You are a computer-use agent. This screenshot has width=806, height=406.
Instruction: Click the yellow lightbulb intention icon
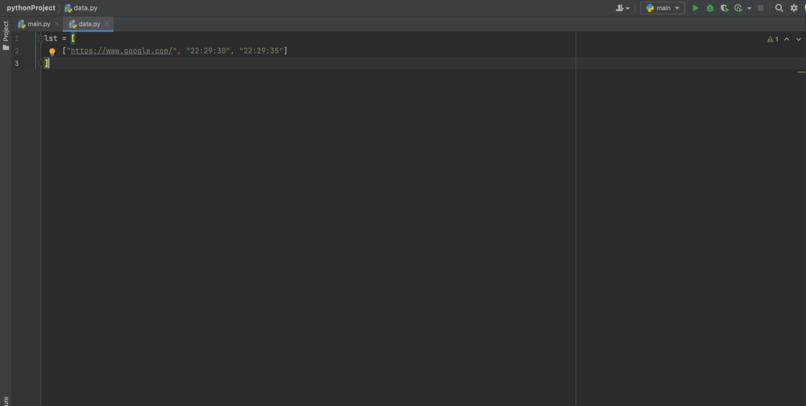[x=52, y=51]
